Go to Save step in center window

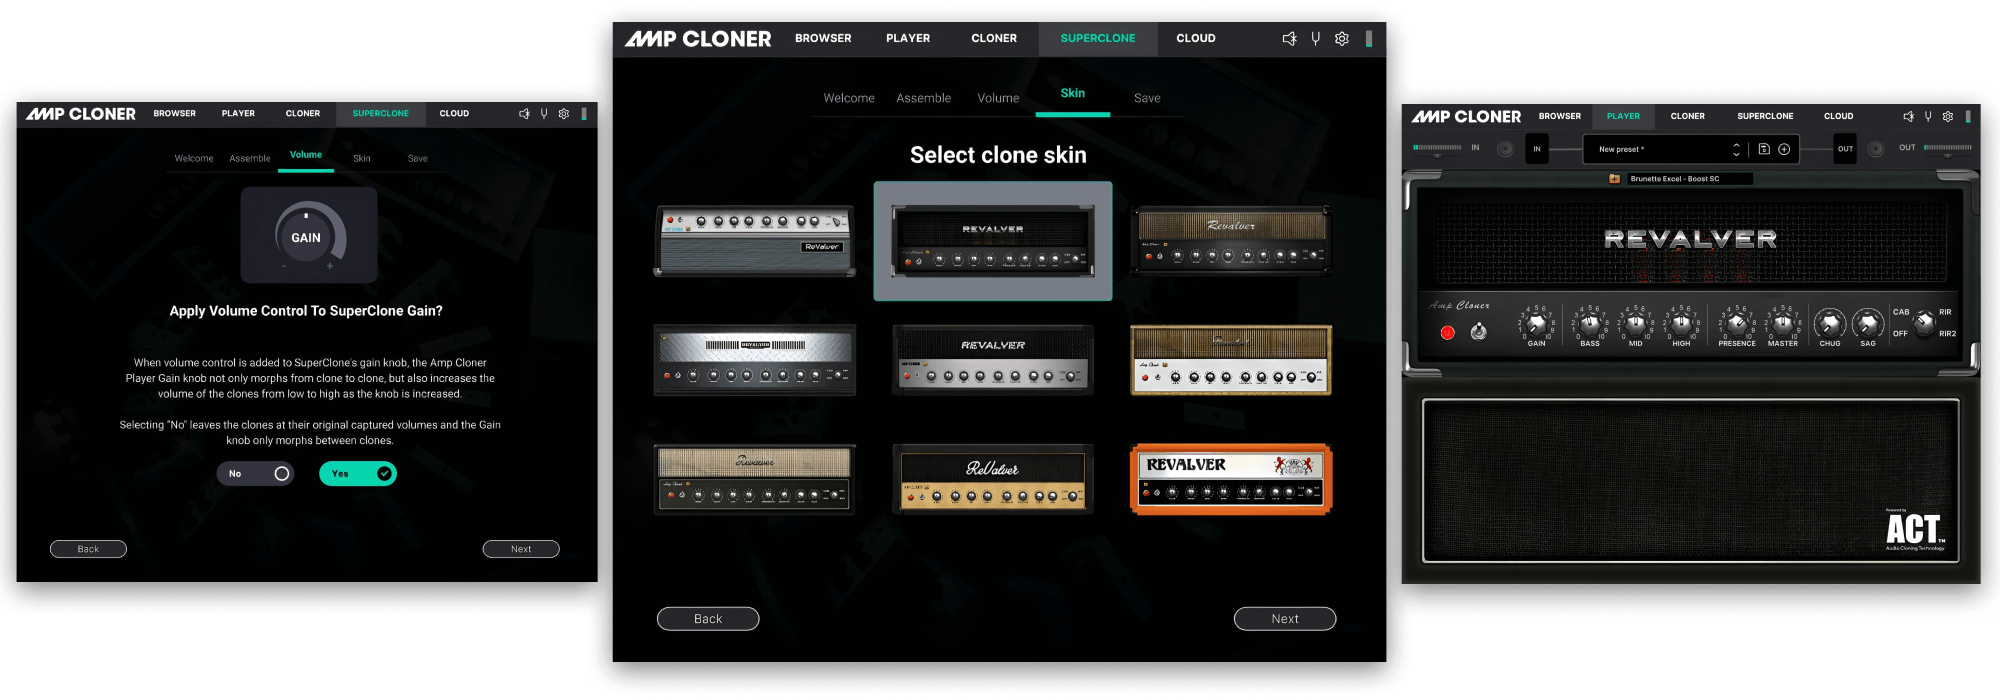pyautogui.click(x=1147, y=98)
